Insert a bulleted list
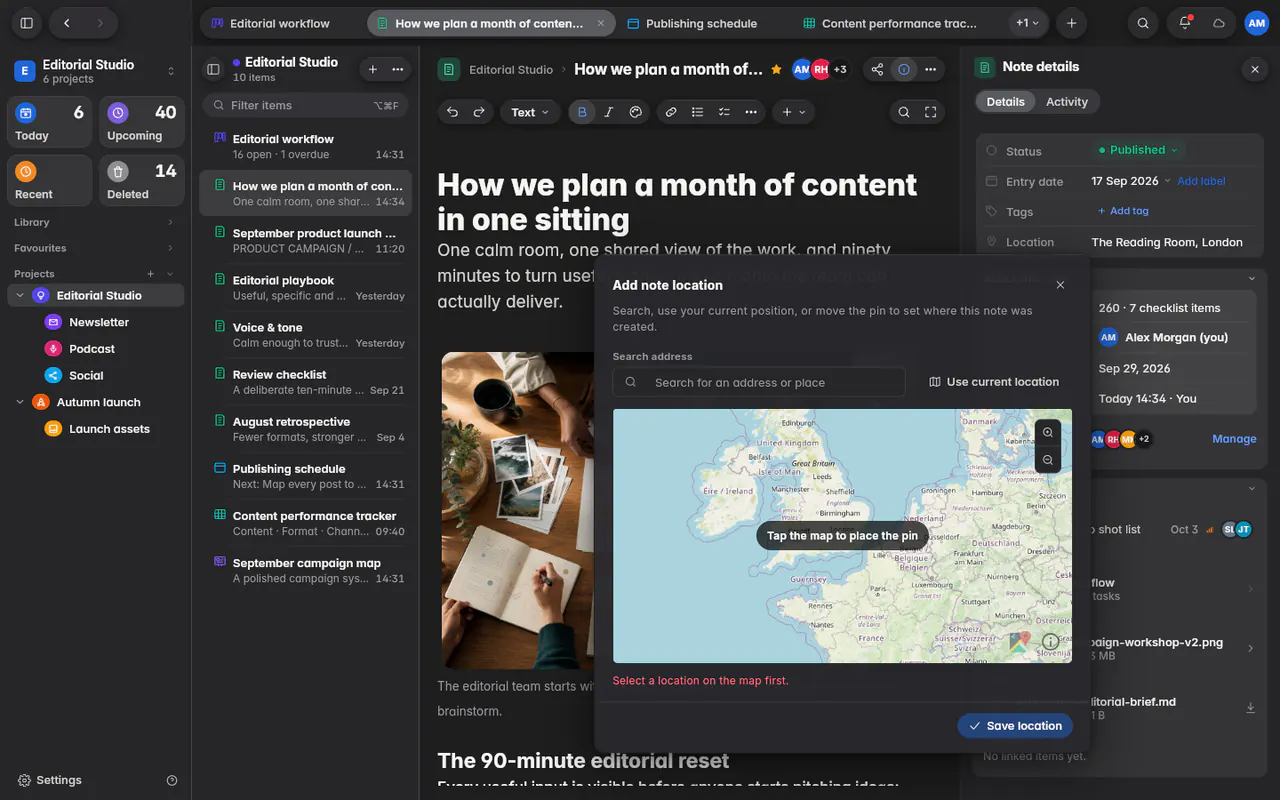Image resolution: width=1280 pixels, height=800 pixels. pos(698,112)
